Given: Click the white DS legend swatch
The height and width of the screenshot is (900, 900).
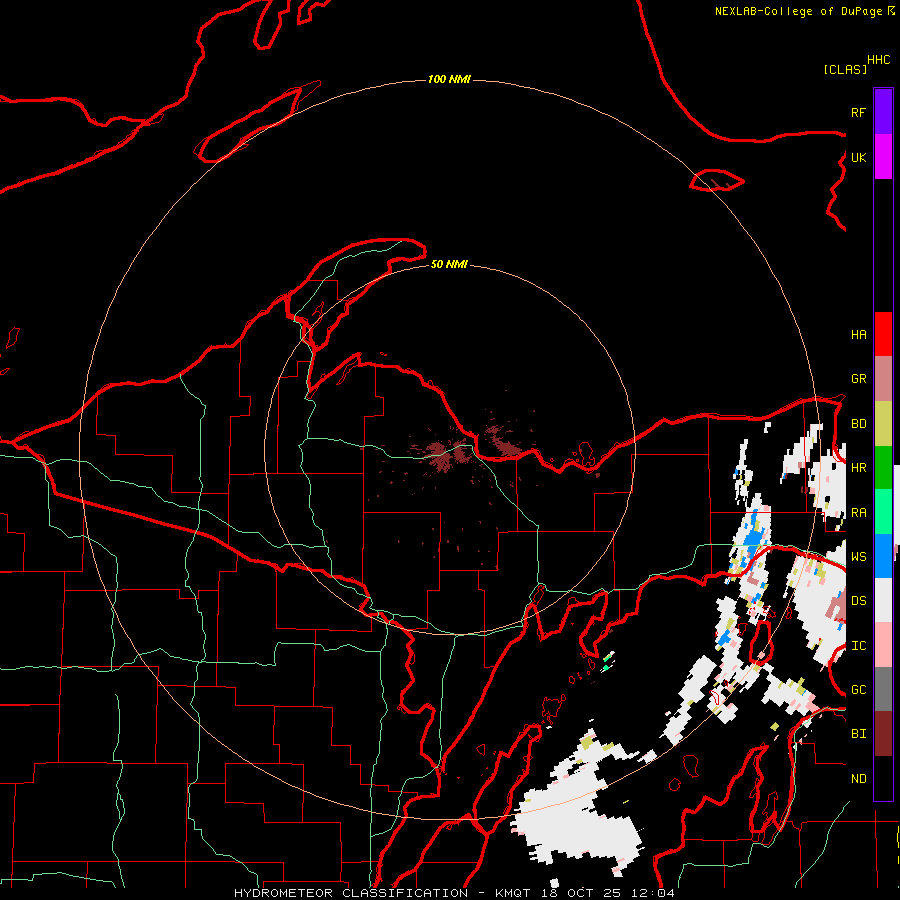Looking at the screenshot, I should coord(883,600).
